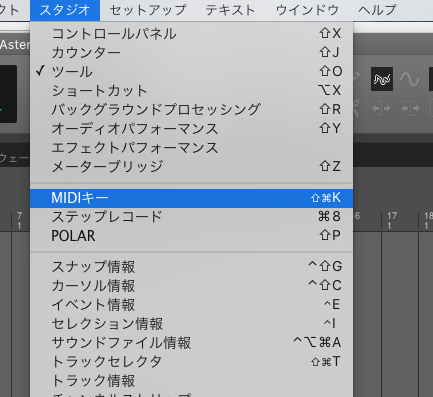
Task: Open the セットアップ menu
Action: (x=148, y=10)
